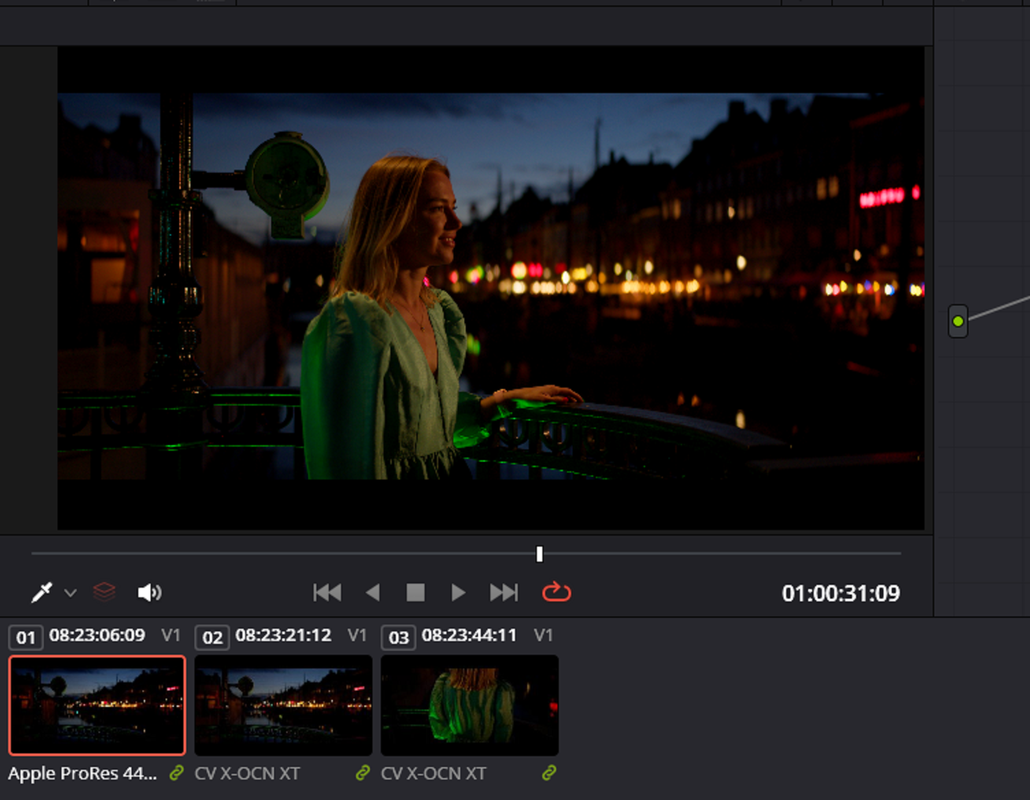Jump to the first frame of the clip
This screenshot has height=800, width=1030.
tap(327, 592)
